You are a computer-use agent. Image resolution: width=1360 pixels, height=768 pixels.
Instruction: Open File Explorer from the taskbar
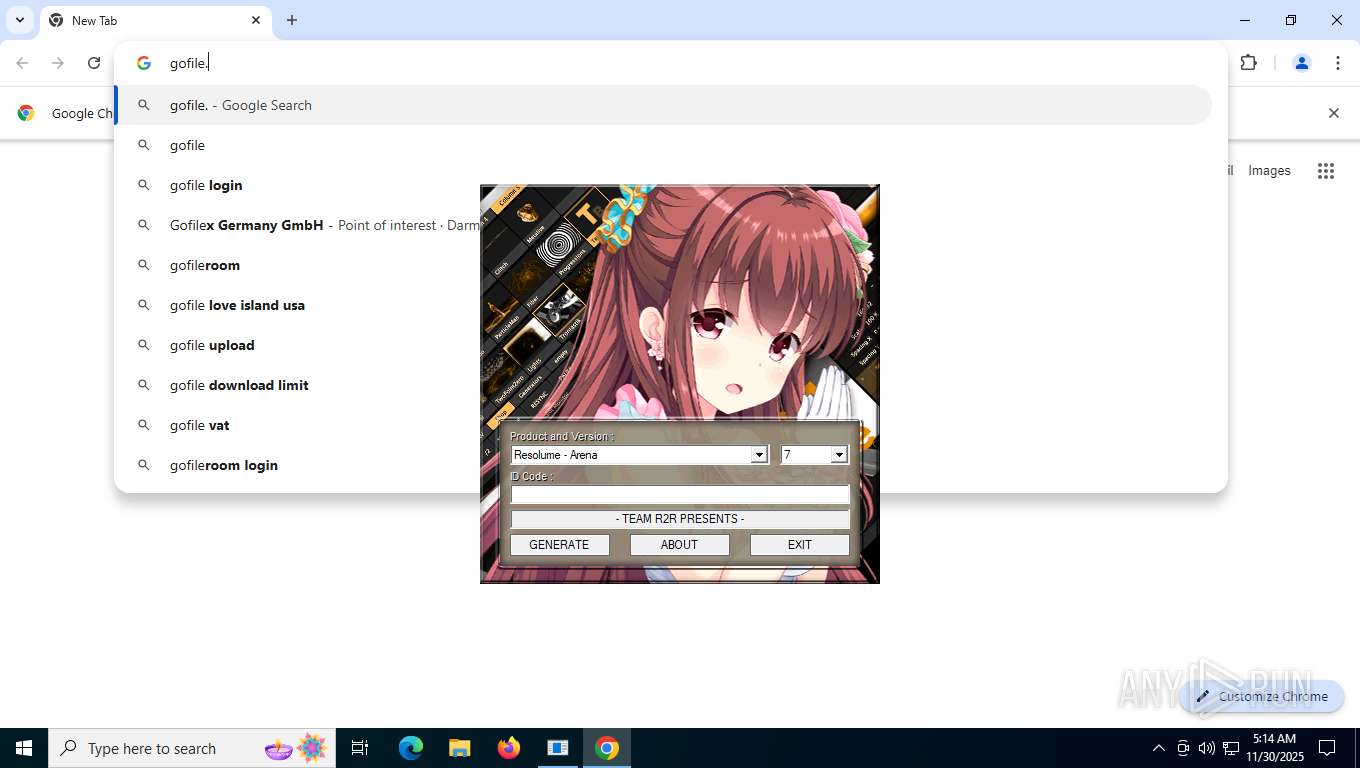[459, 748]
